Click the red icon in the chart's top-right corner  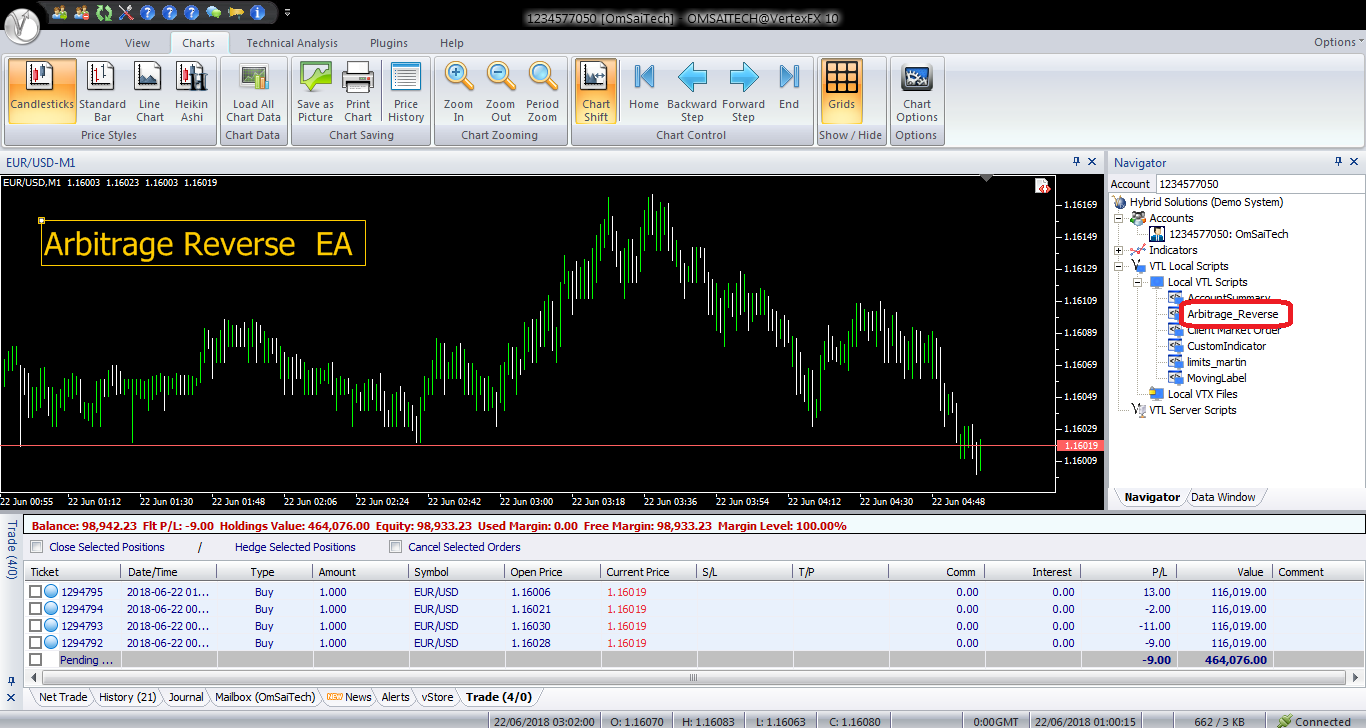[1042, 186]
